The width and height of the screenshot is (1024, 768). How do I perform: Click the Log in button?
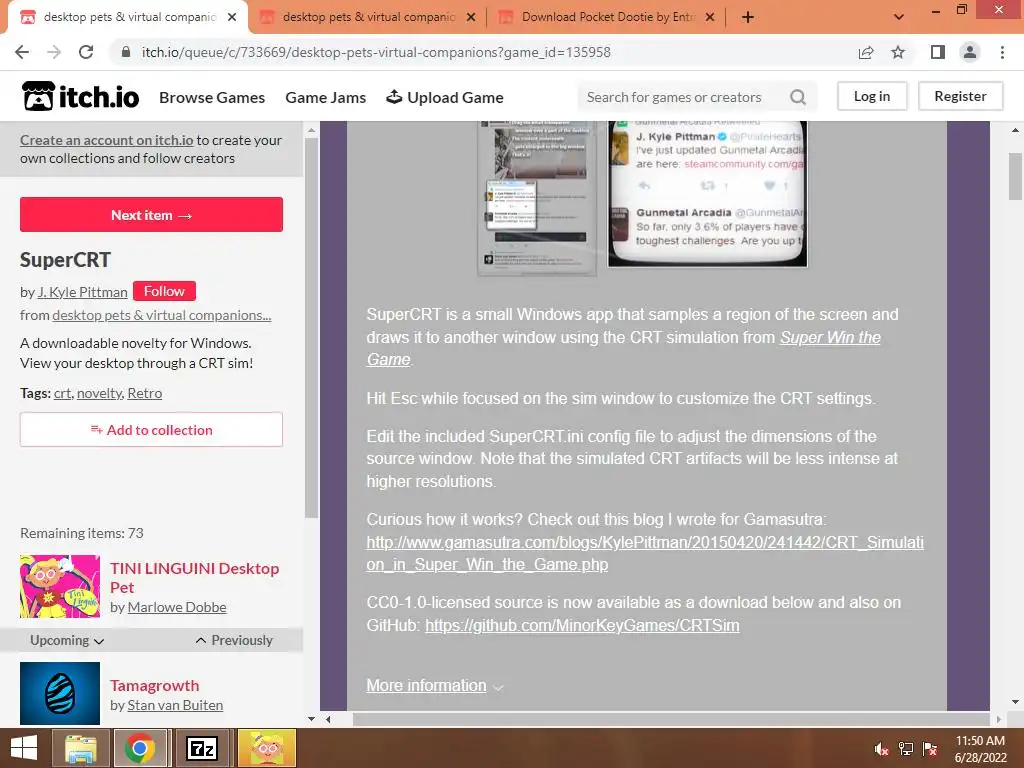tap(872, 96)
